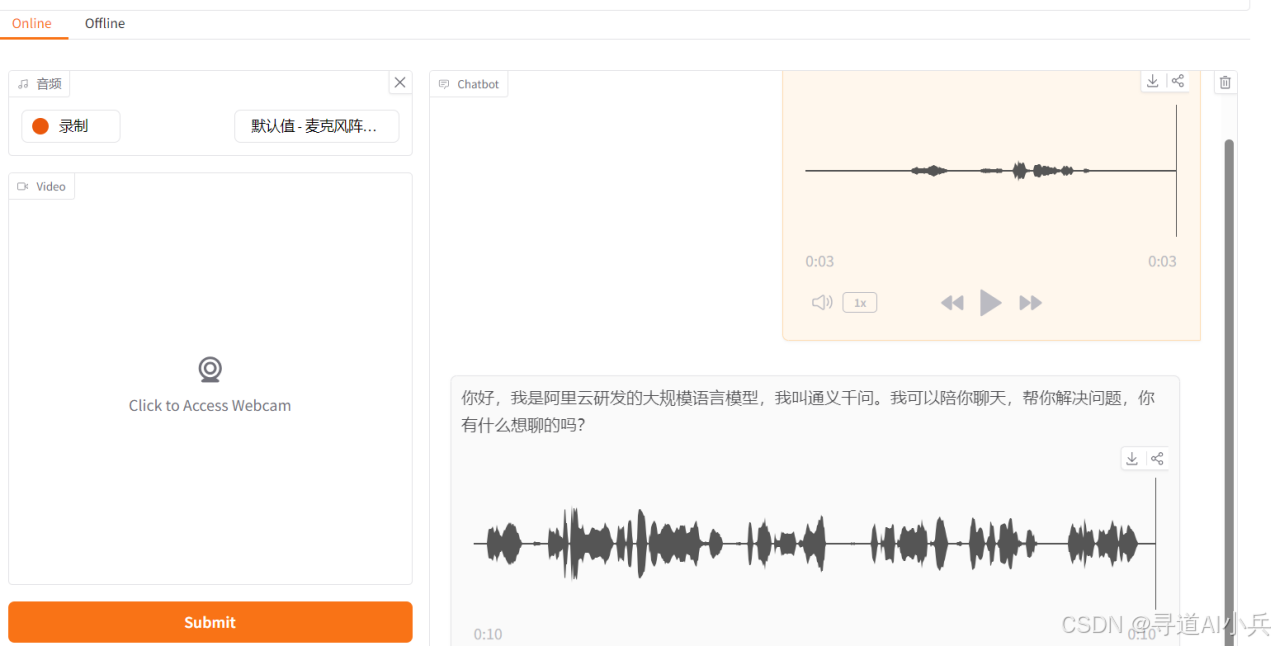This screenshot has width=1275, height=646.
Task: Toggle mute on the user audio volume icon
Action: (822, 302)
